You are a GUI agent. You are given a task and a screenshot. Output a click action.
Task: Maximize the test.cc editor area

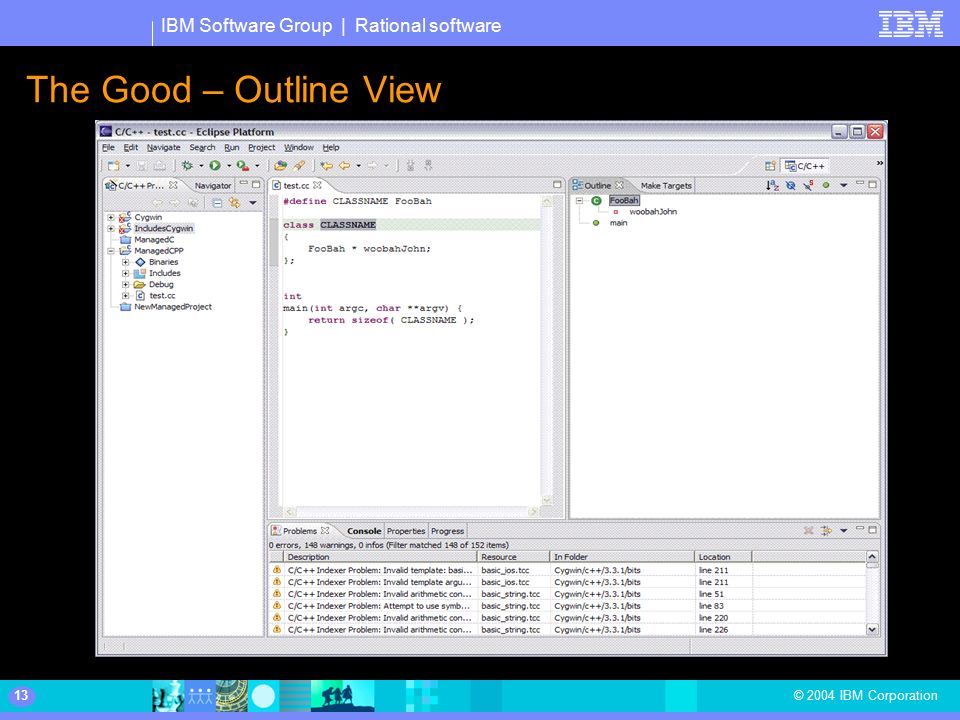click(557, 184)
